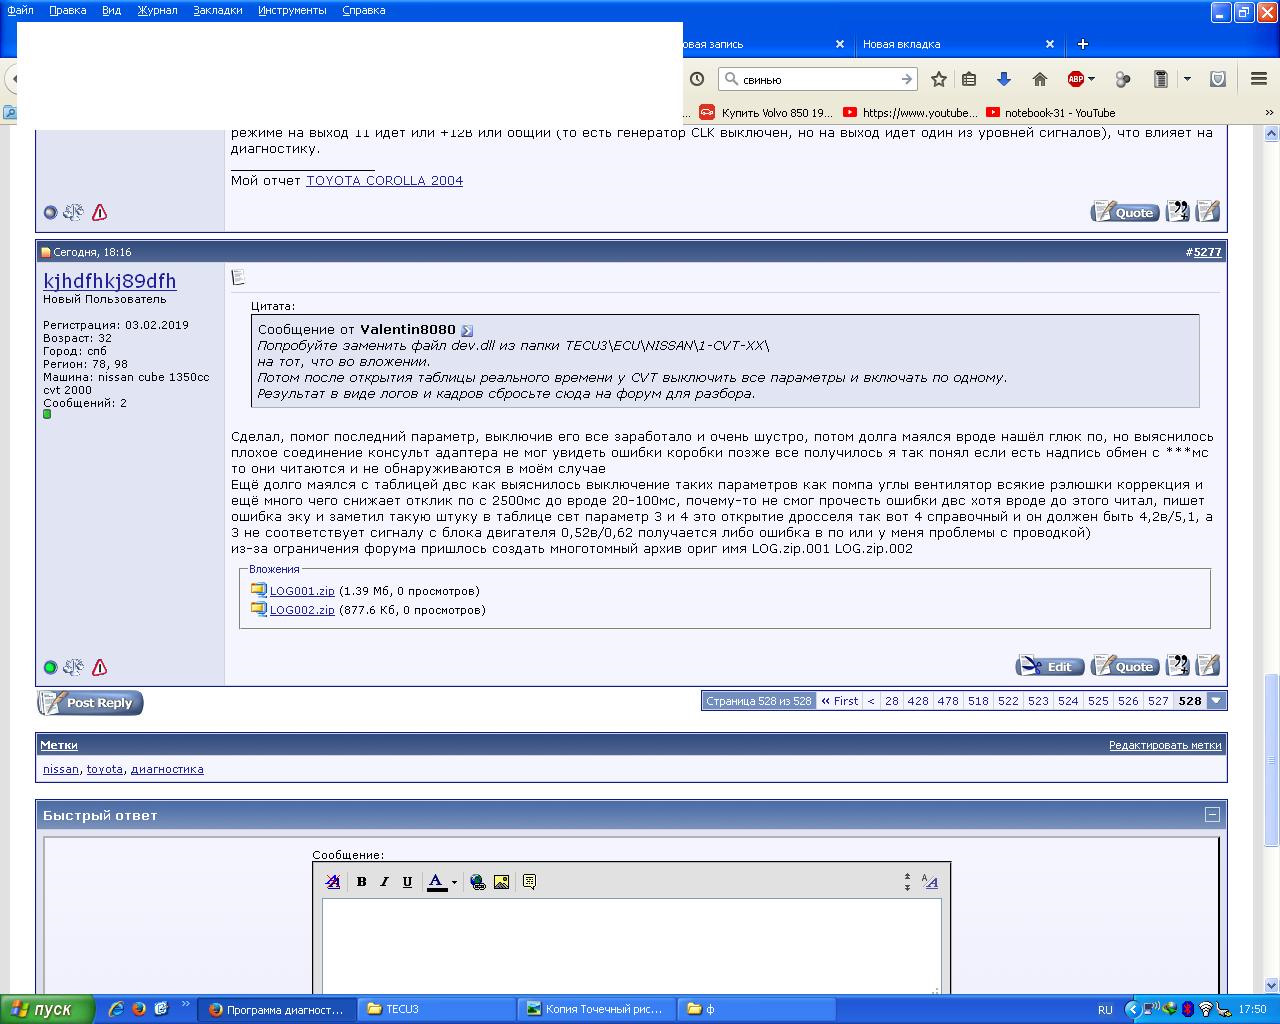Screen dimensions: 1280x1024
Task: Open kjhdfhkj89dfh user profile link
Action: 110,281
